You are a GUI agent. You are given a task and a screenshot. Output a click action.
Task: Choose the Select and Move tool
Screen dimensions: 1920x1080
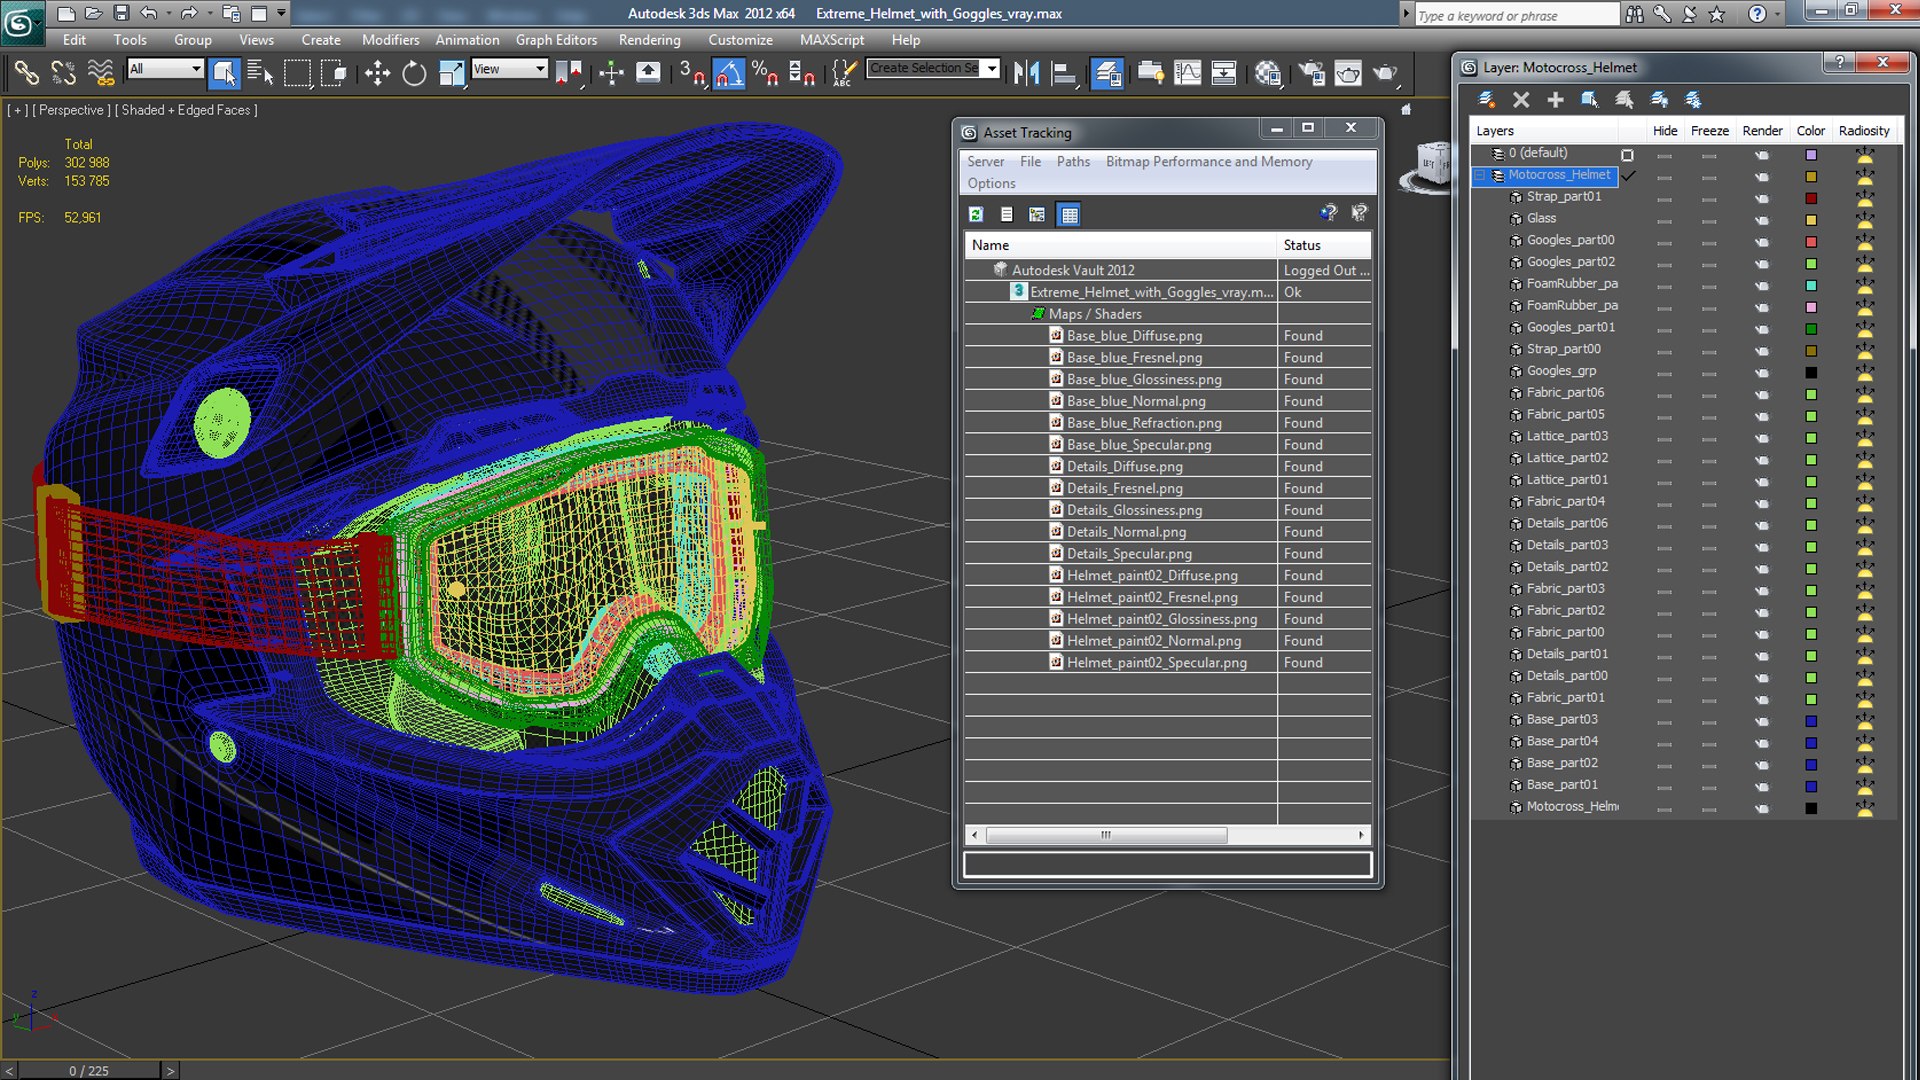tap(377, 73)
